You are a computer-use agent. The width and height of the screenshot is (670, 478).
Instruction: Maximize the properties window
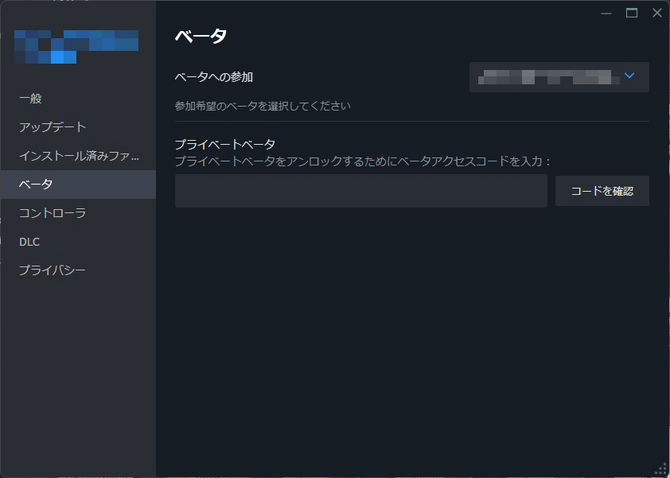click(631, 13)
